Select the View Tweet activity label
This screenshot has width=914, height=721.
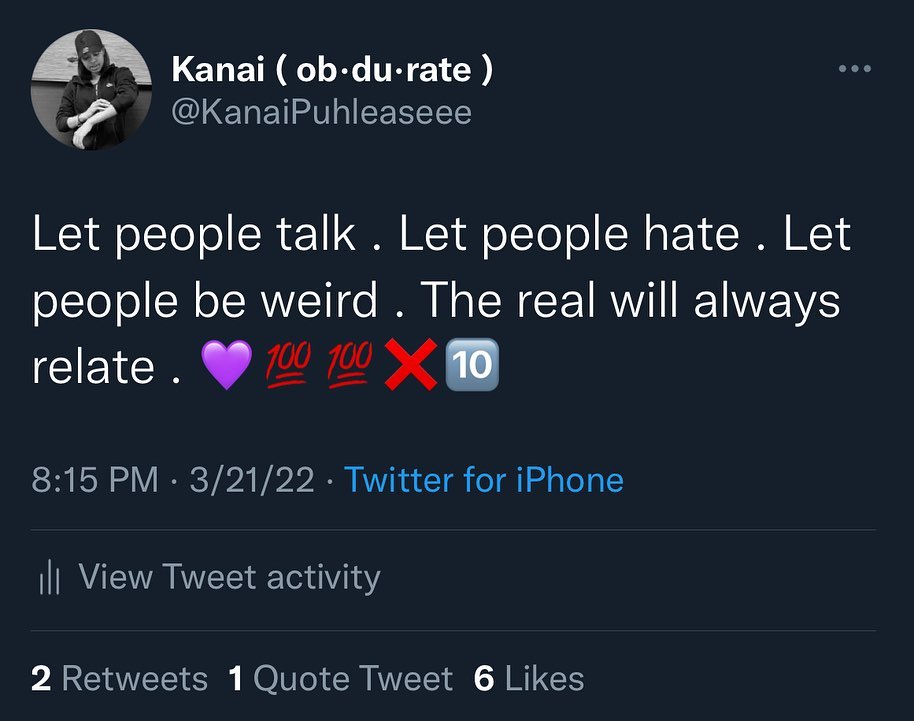(229, 577)
